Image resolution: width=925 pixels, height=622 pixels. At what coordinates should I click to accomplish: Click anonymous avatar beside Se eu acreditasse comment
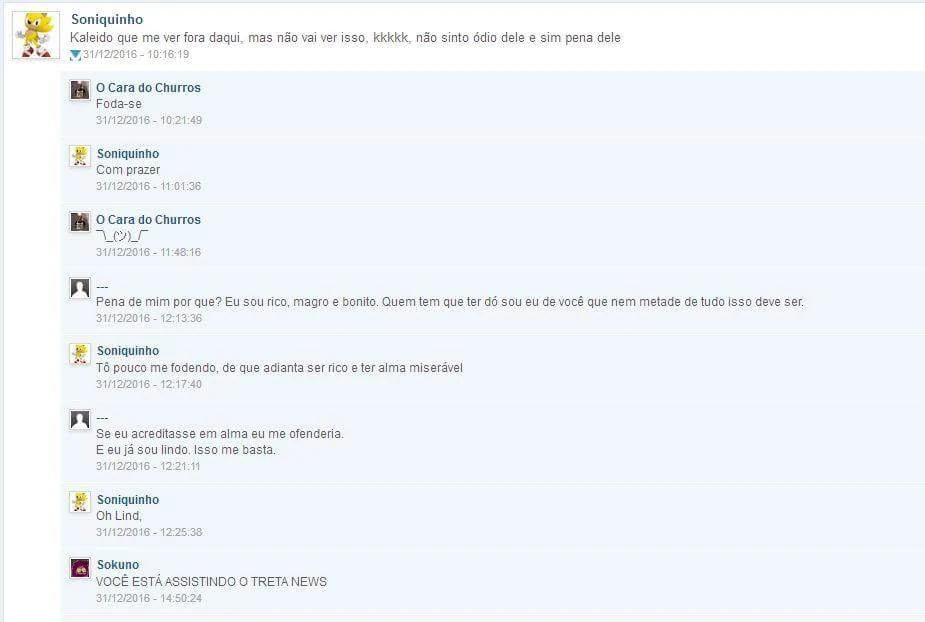point(80,420)
